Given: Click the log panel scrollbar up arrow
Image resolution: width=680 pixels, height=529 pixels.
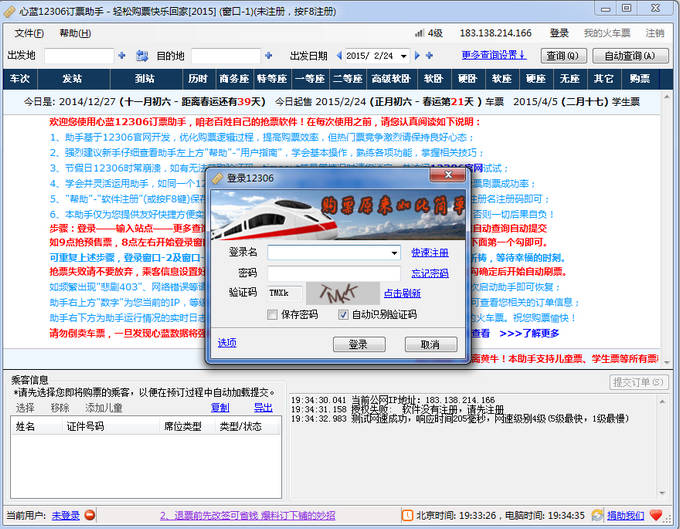Looking at the screenshot, I should coord(662,402).
